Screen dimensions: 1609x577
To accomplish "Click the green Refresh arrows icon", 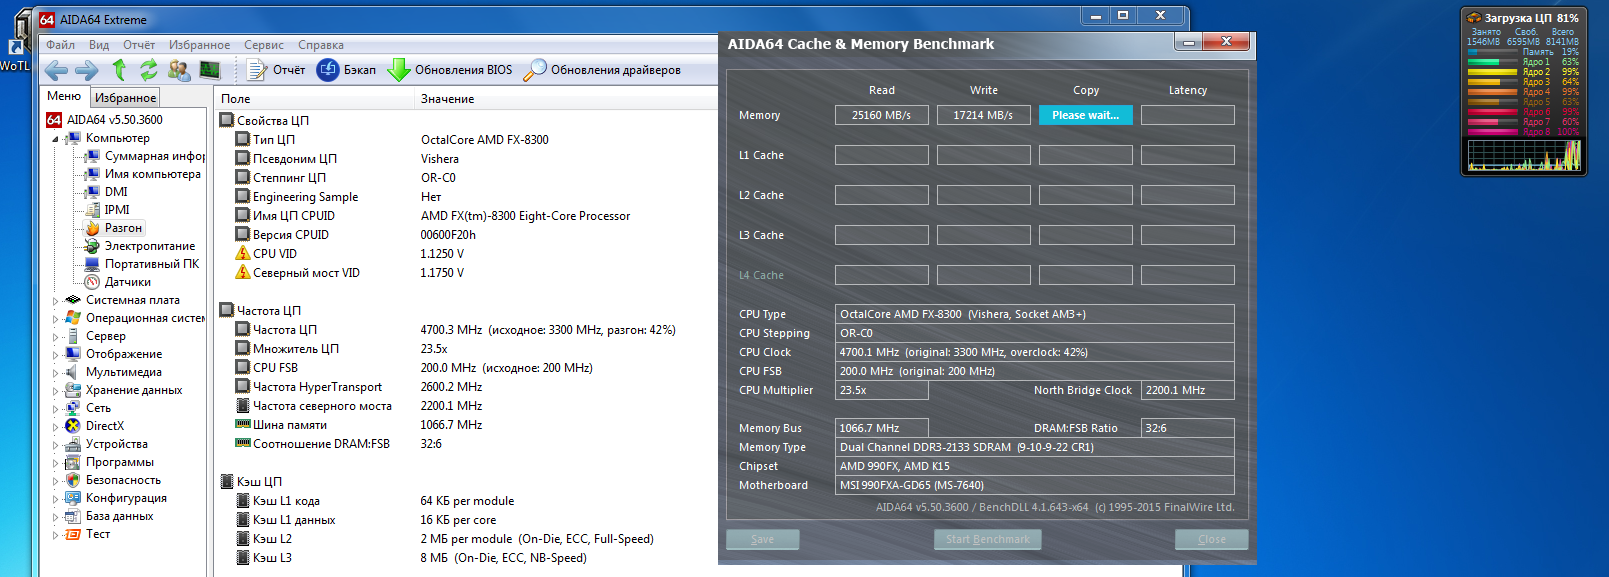I will (149, 70).
